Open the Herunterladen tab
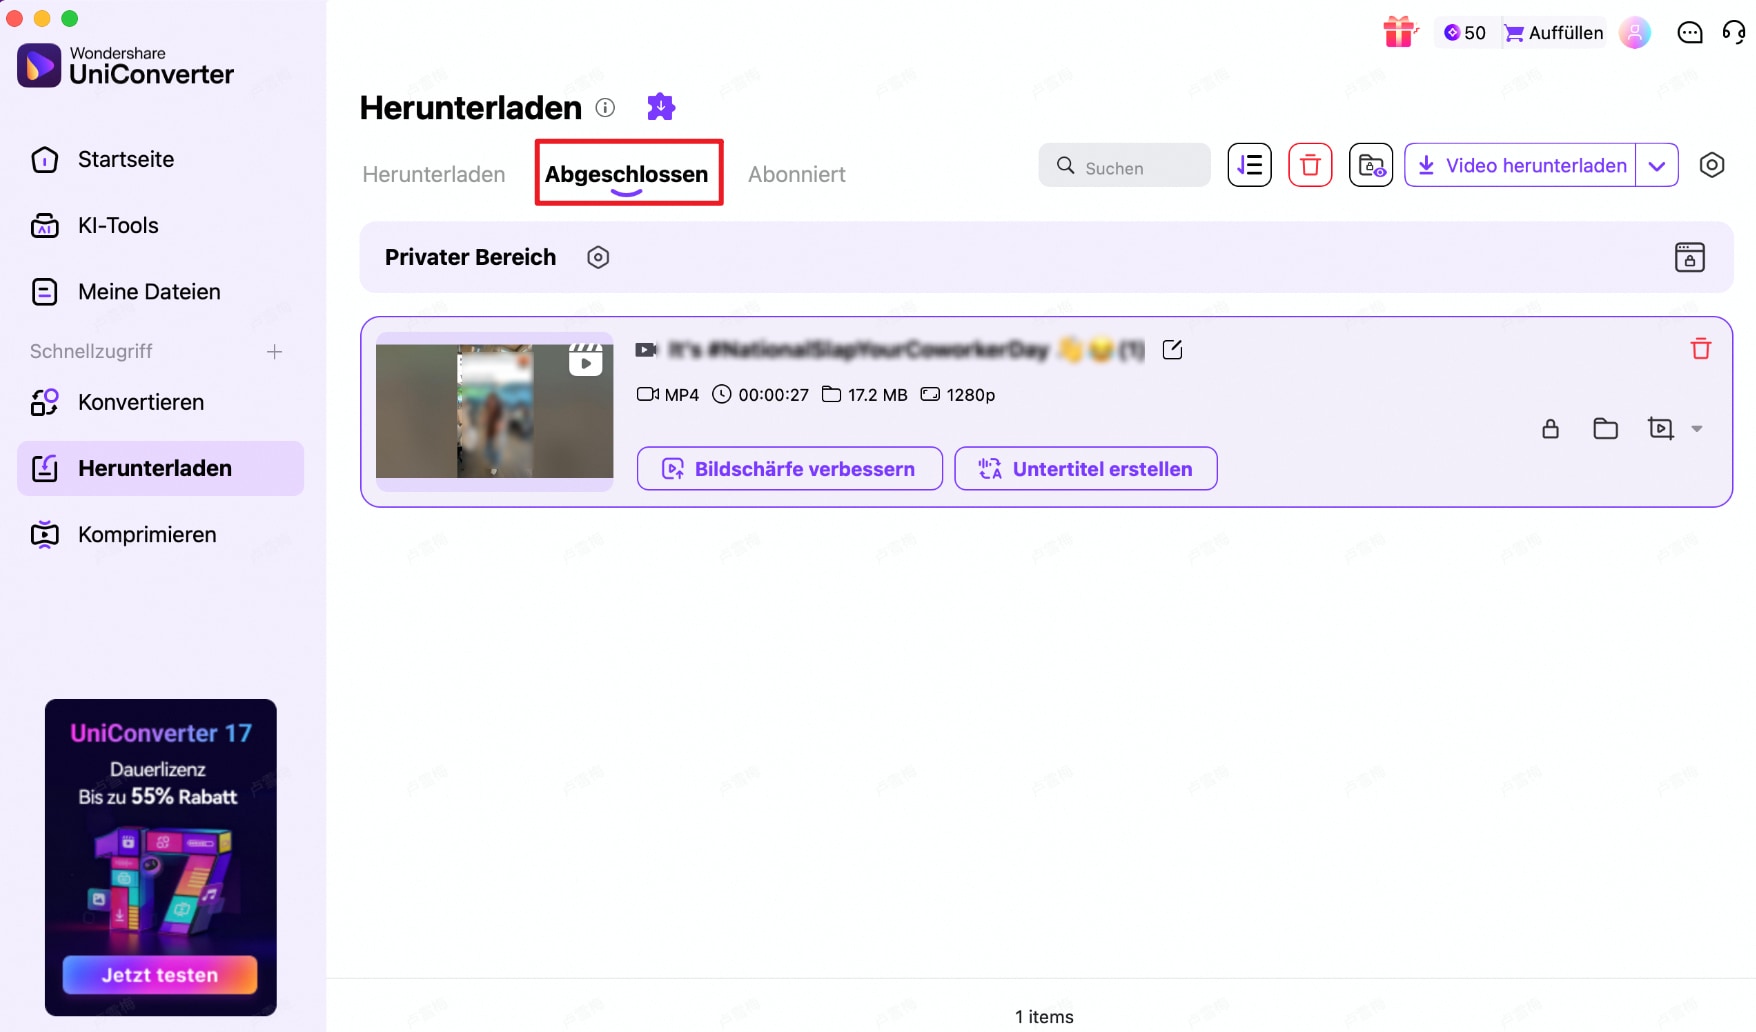Image resolution: width=1756 pixels, height=1032 pixels. (x=433, y=174)
